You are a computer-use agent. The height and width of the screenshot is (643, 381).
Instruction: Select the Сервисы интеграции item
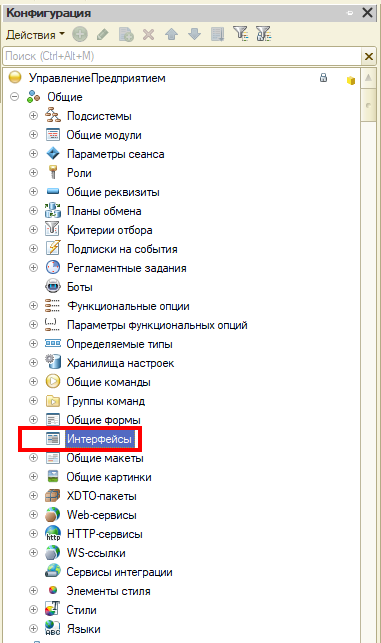click(x=119, y=572)
